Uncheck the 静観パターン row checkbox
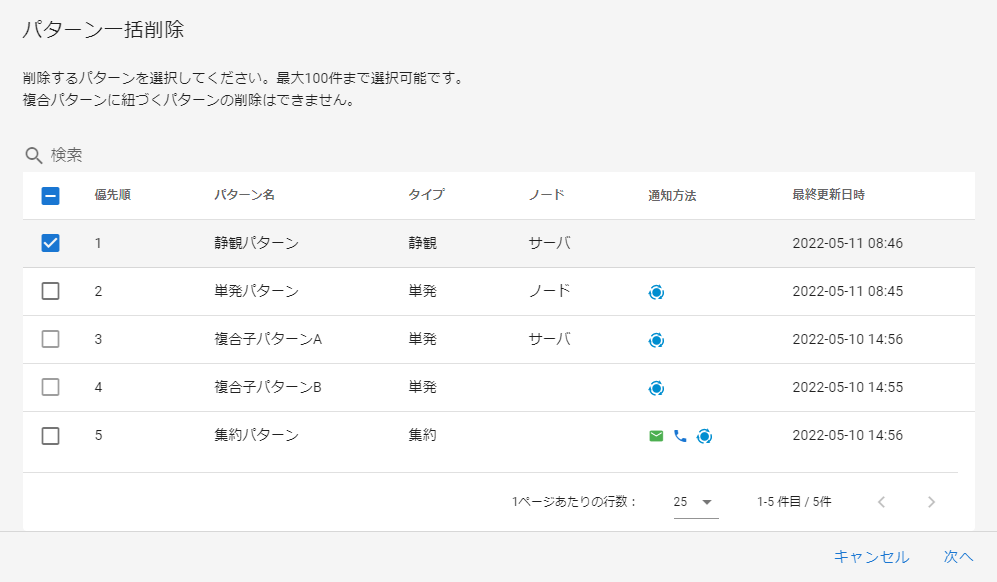This screenshot has width=997, height=582. point(51,243)
